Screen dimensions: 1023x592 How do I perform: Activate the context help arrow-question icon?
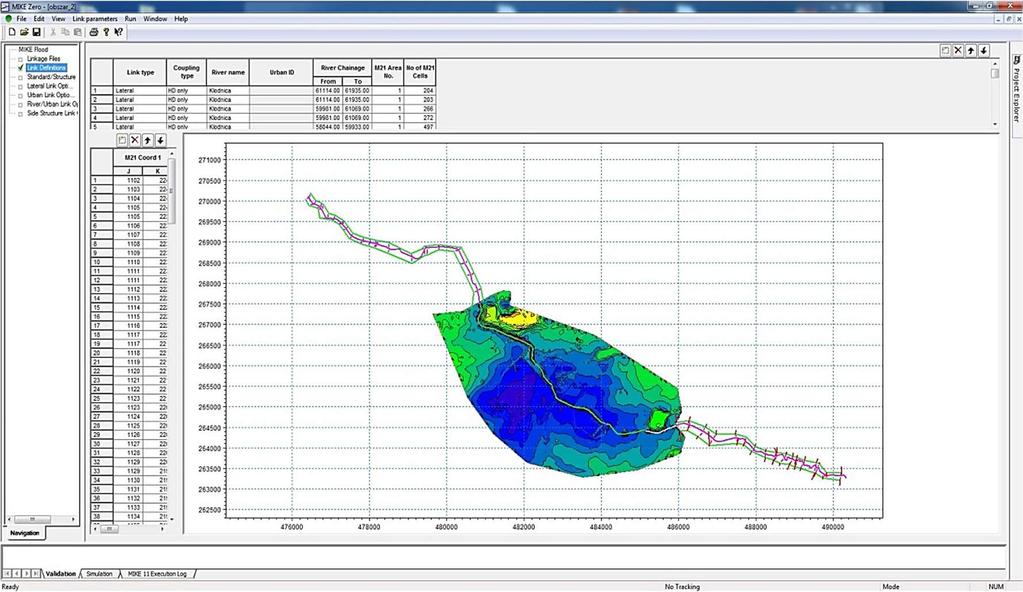pos(118,32)
